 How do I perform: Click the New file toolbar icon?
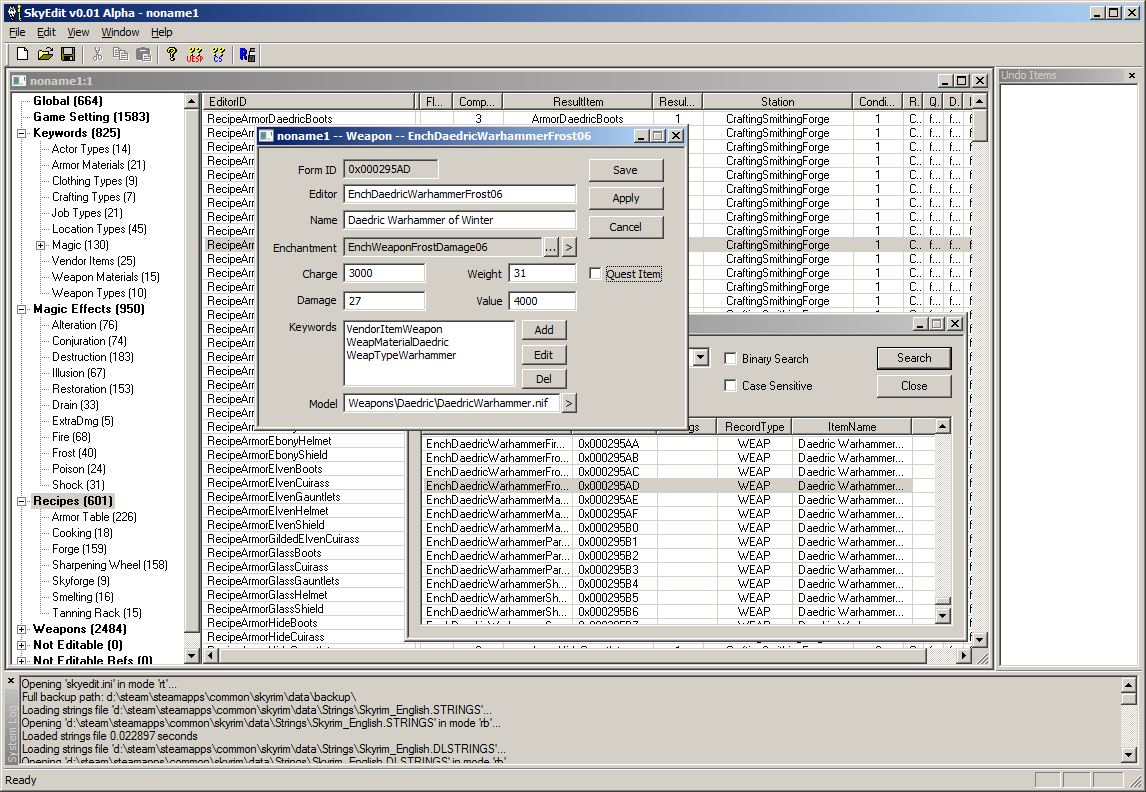(22, 54)
